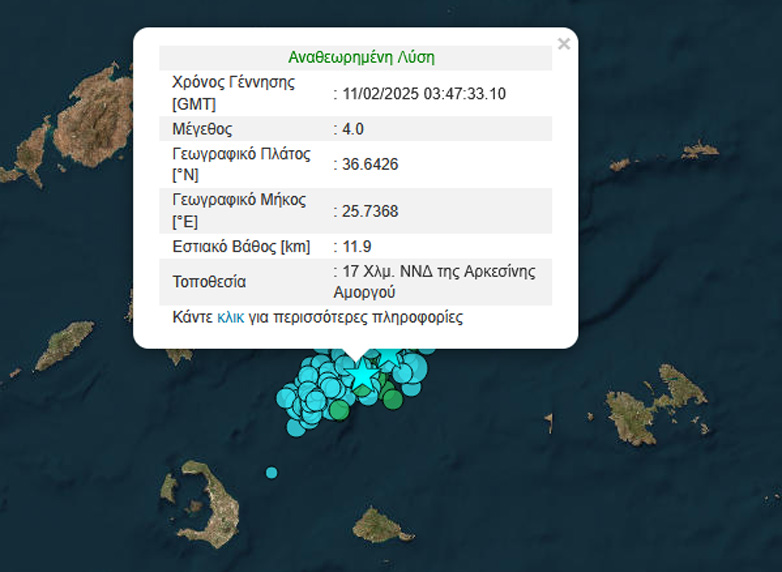Open the "κλικ" link for more information

point(230,318)
